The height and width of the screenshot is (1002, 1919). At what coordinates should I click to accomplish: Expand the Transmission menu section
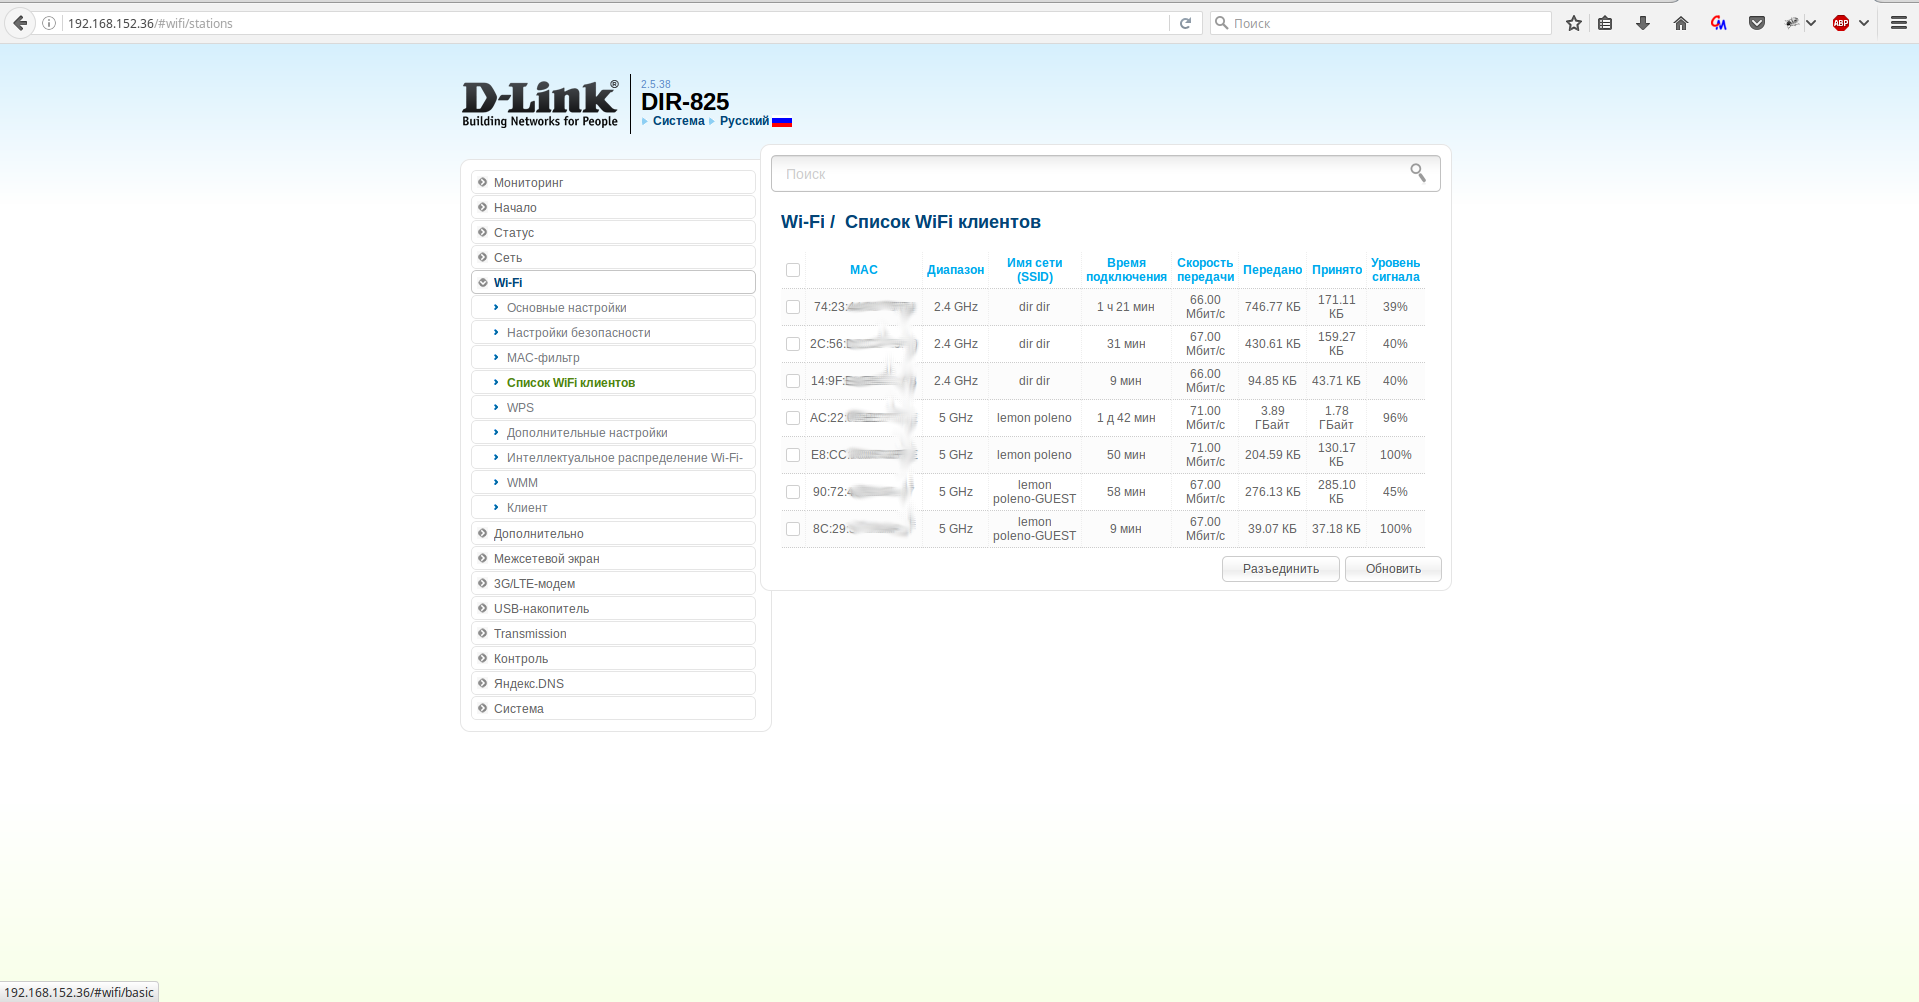(x=613, y=633)
